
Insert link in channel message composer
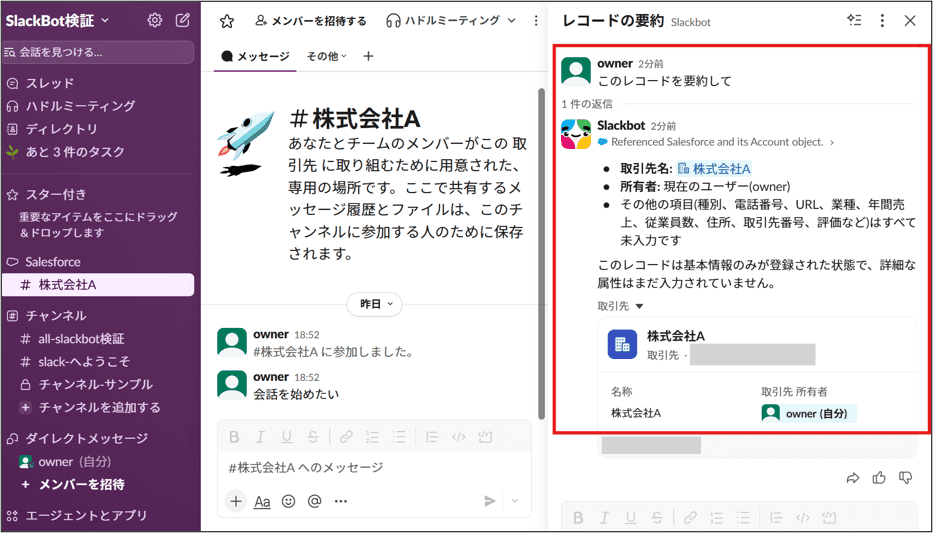click(x=346, y=437)
